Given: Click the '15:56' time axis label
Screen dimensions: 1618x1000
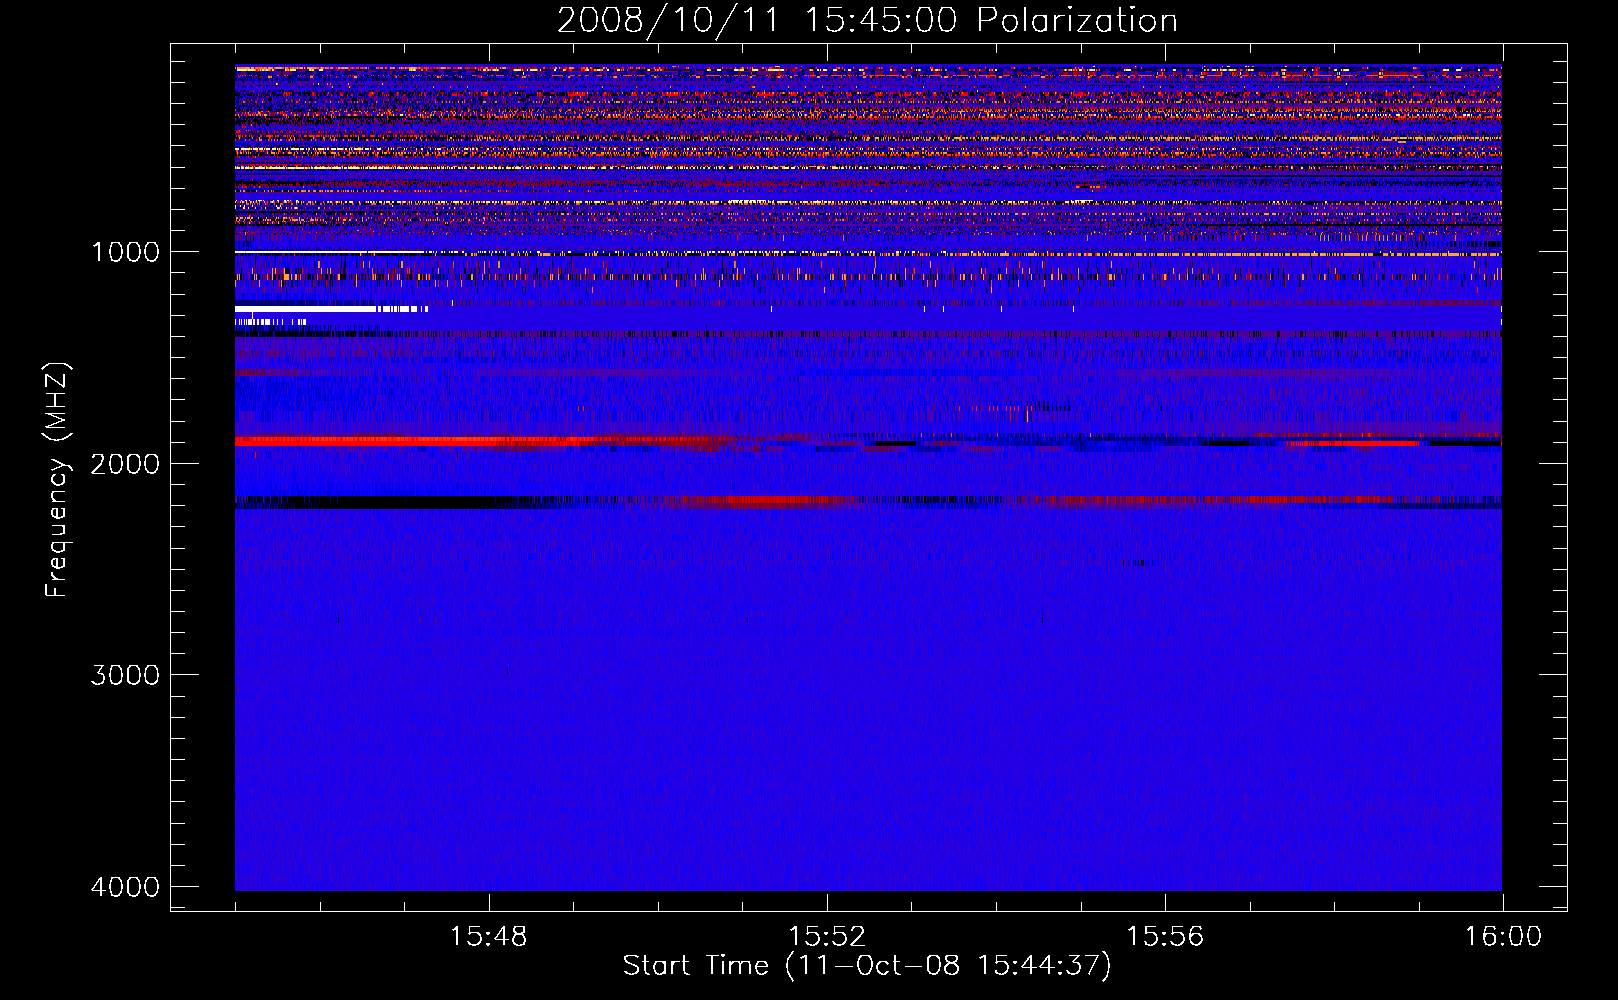Looking at the screenshot, I should tap(1164, 937).
